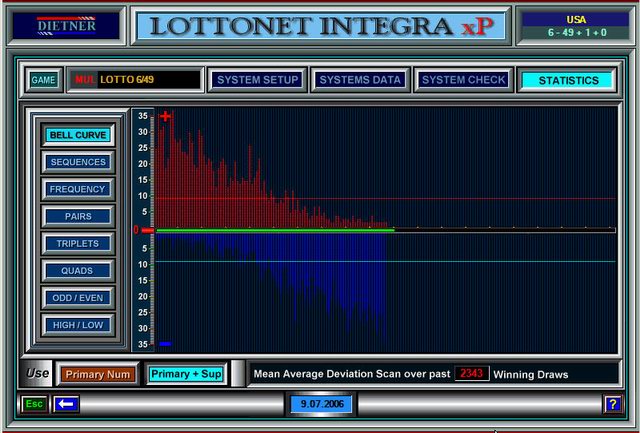Go back using the left arrow icon
This screenshot has width=640, height=433.
coord(67,404)
